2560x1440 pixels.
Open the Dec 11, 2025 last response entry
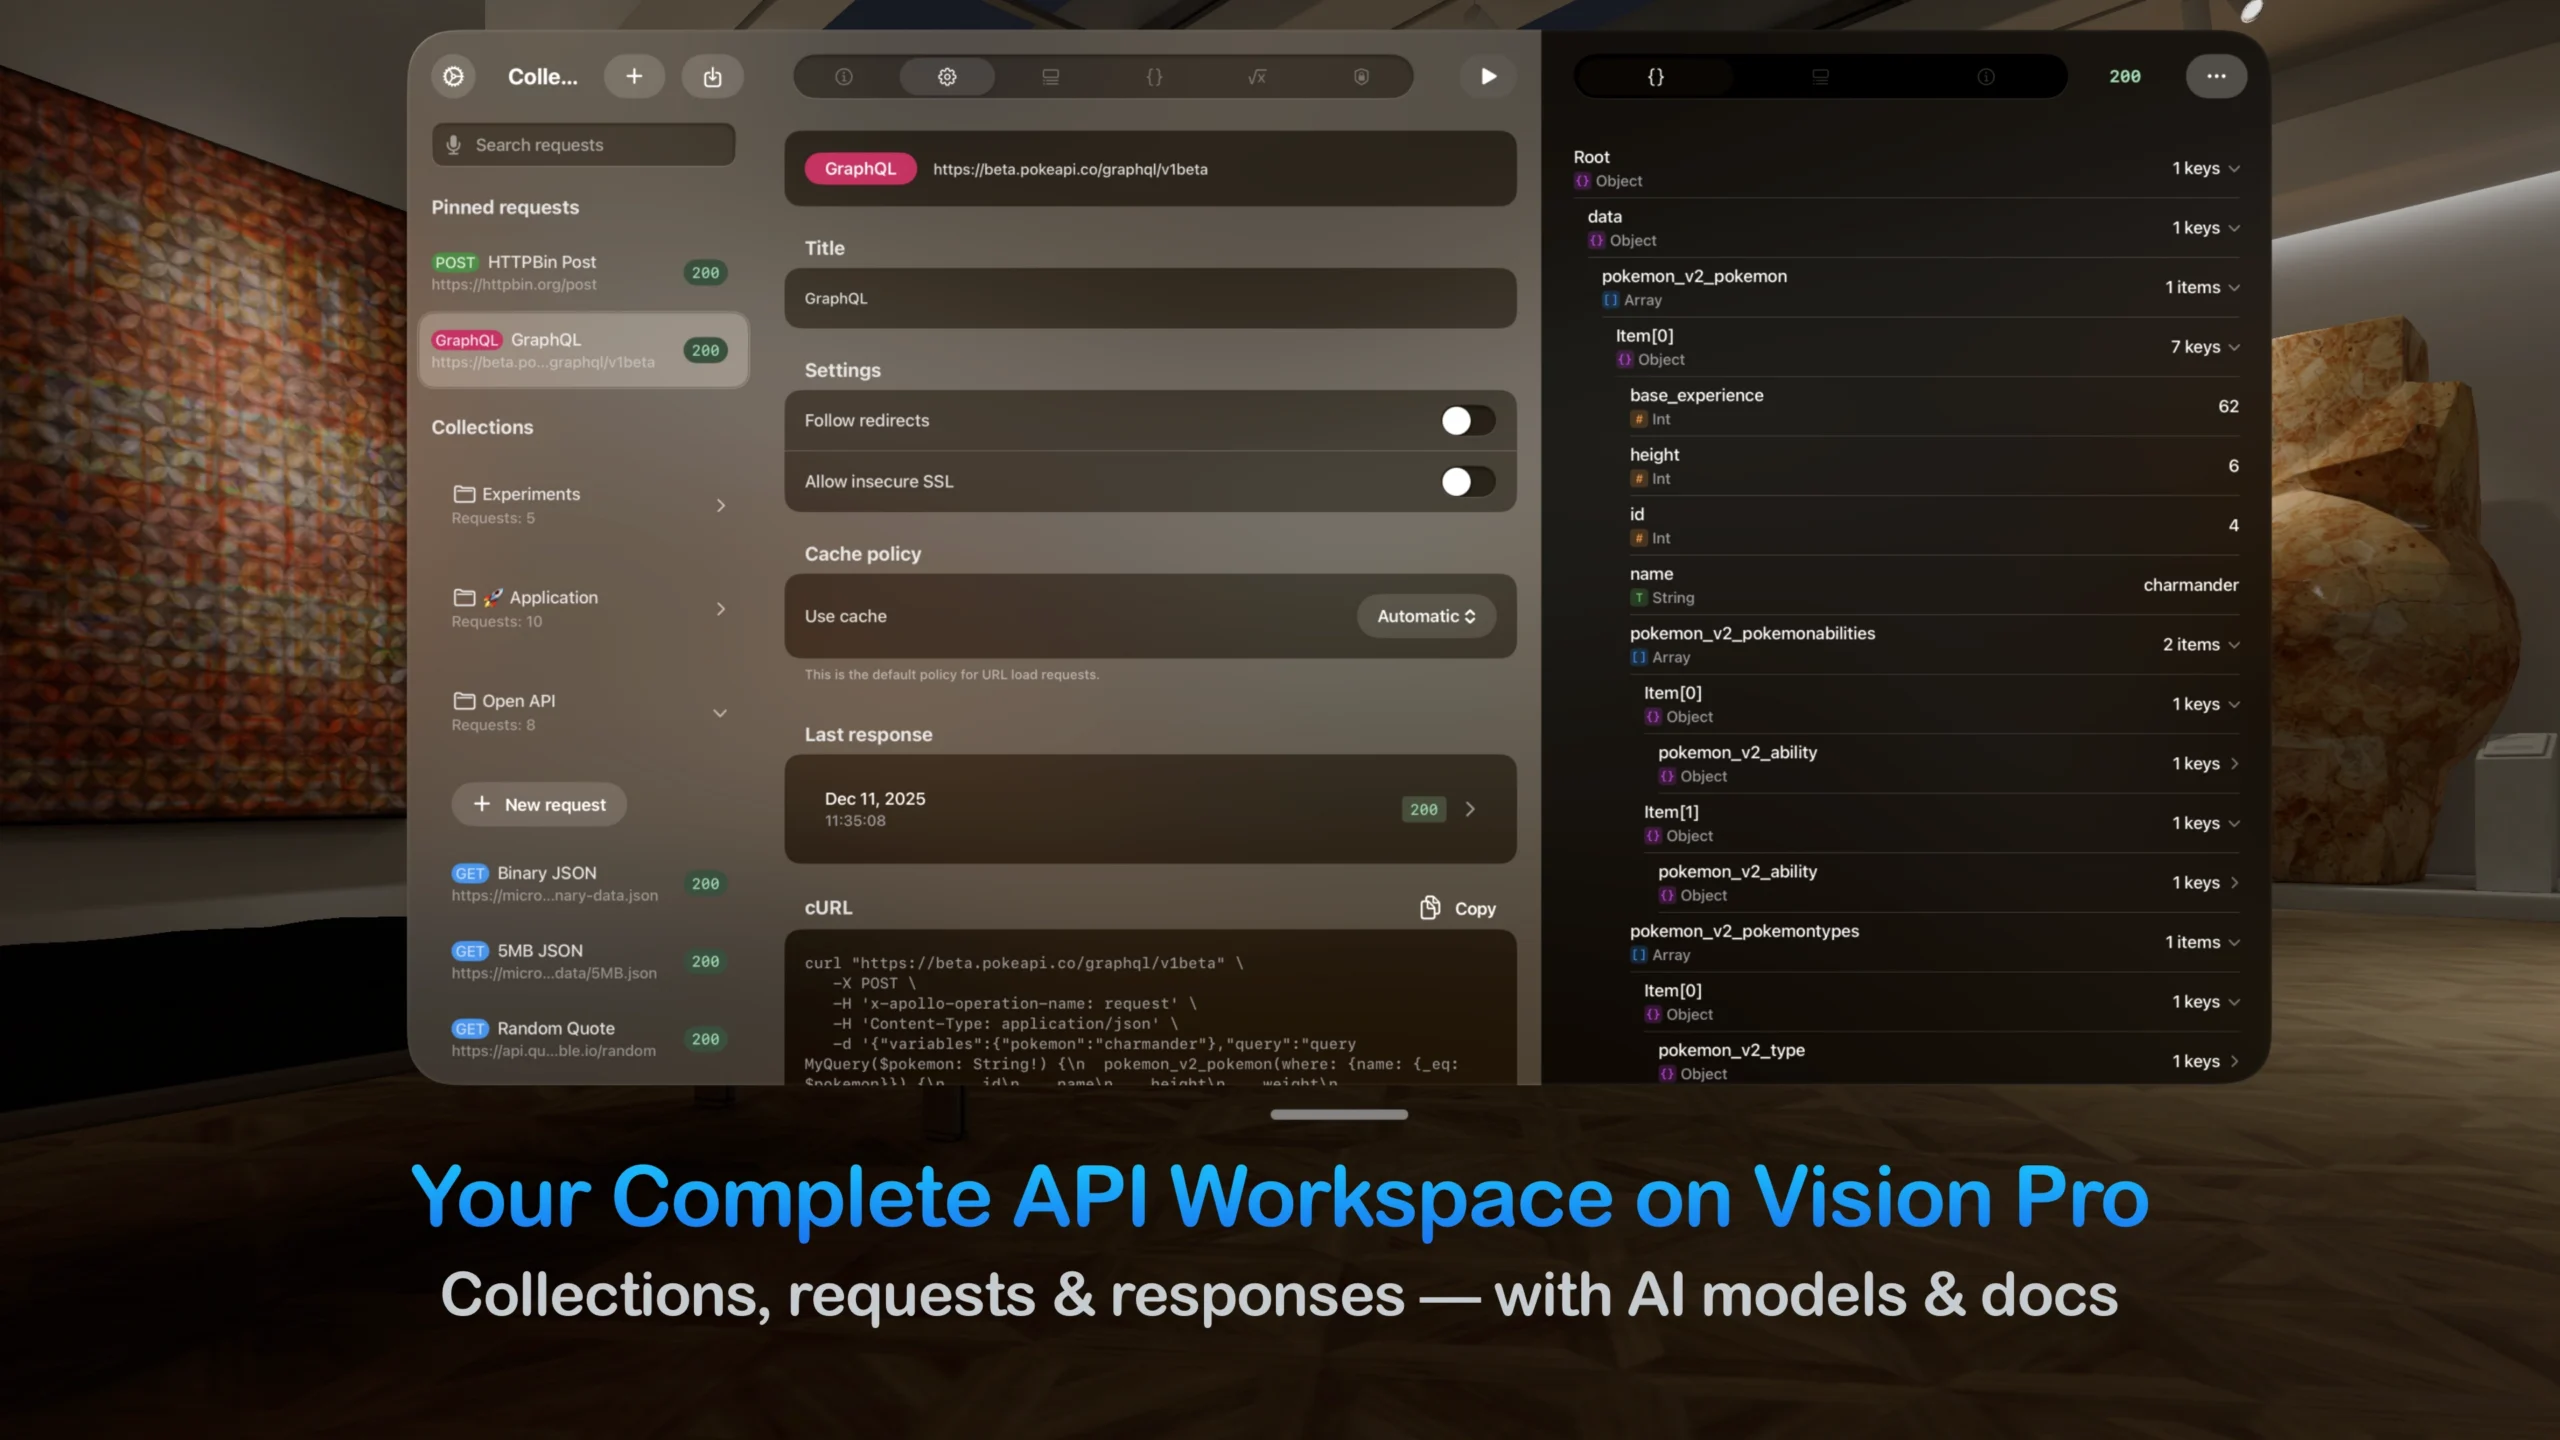point(1148,809)
